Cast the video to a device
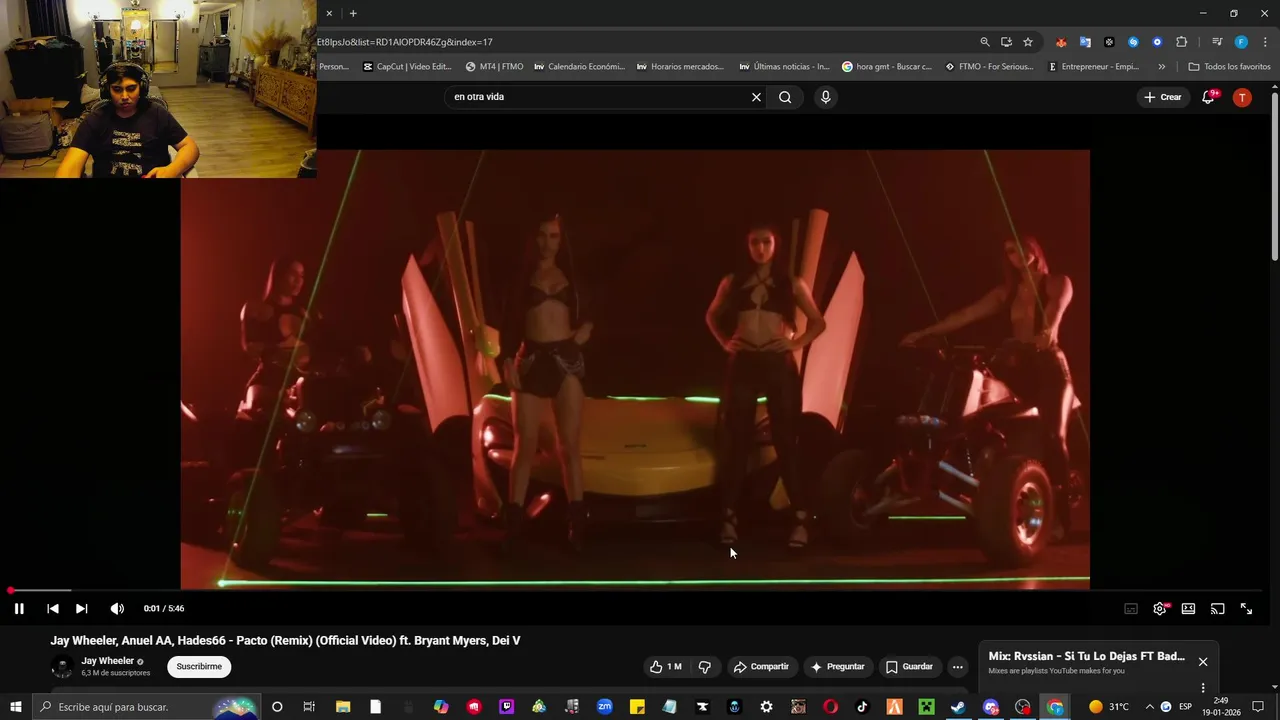Screen dimensions: 1280x720 tap(1217, 608)
